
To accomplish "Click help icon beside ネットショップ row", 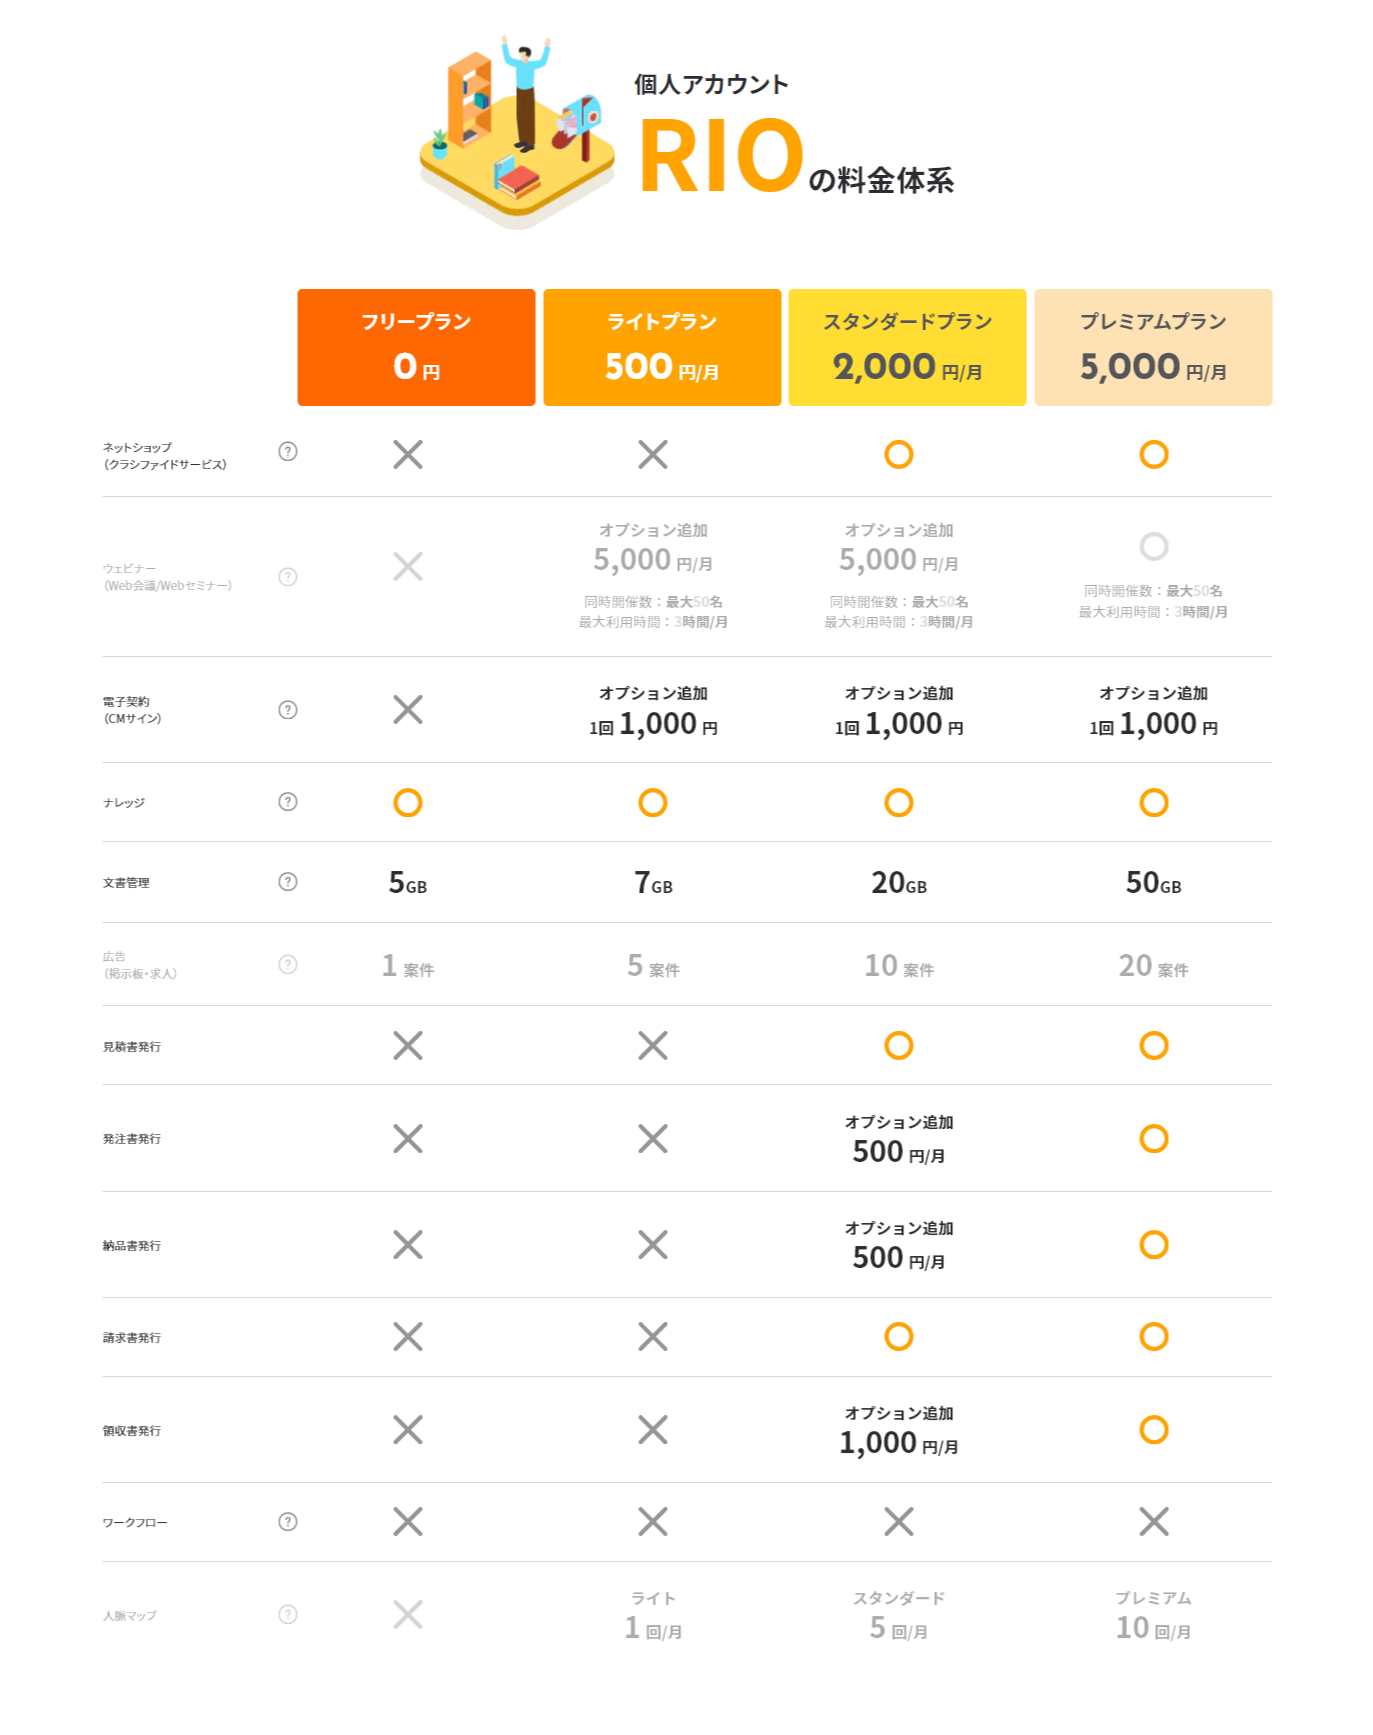I will click(x=288, y=452).
